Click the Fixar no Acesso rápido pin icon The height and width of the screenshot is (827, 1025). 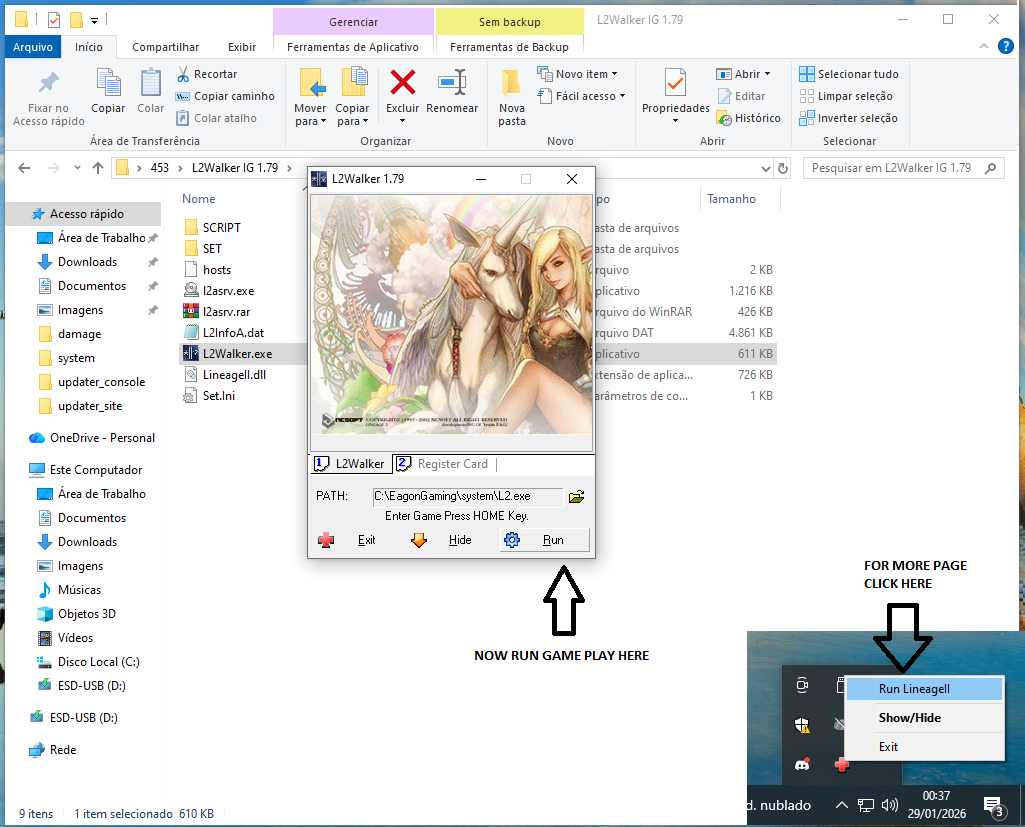48,83
